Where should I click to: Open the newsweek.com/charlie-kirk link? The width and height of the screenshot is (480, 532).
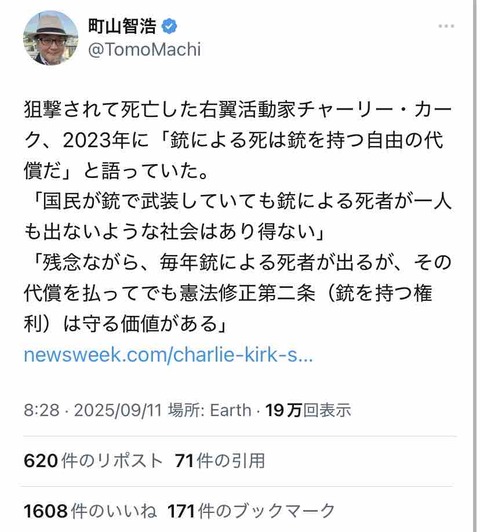pos(168,355)
